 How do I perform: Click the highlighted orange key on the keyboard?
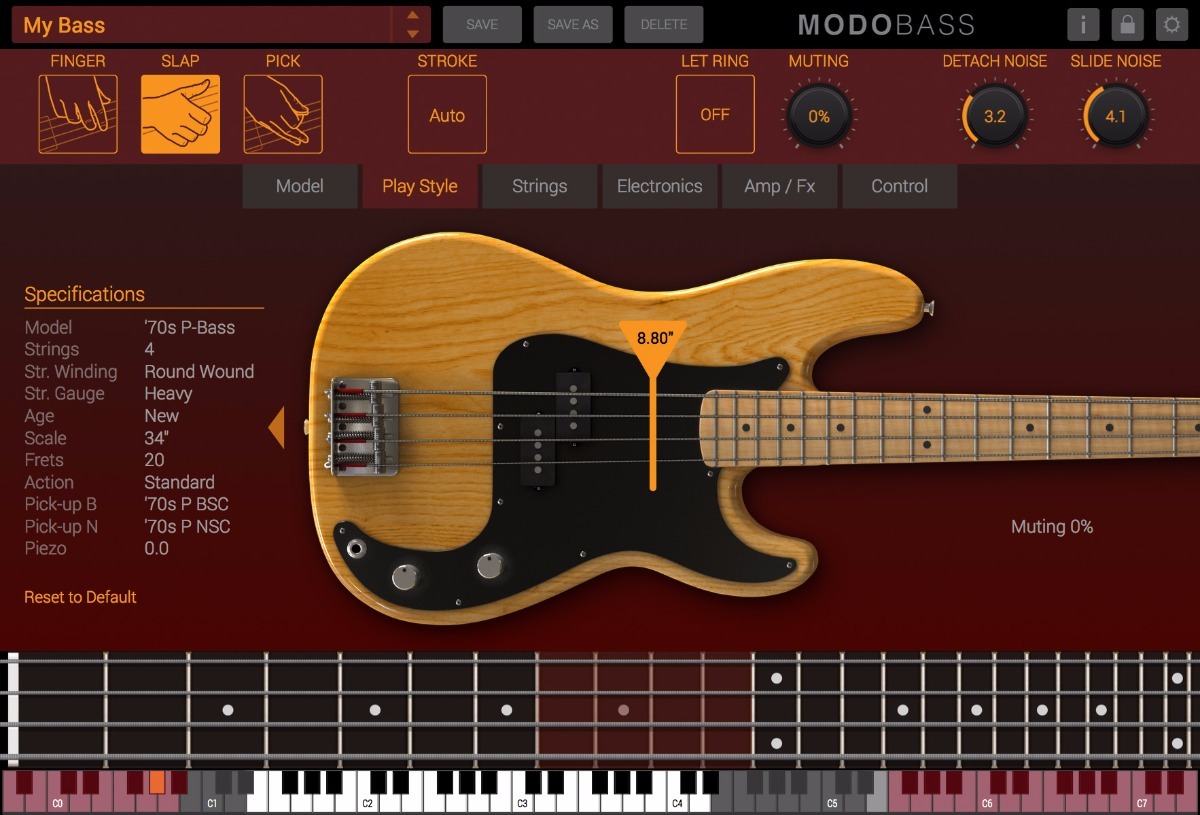pyautogui.click(x=157, y=781)
